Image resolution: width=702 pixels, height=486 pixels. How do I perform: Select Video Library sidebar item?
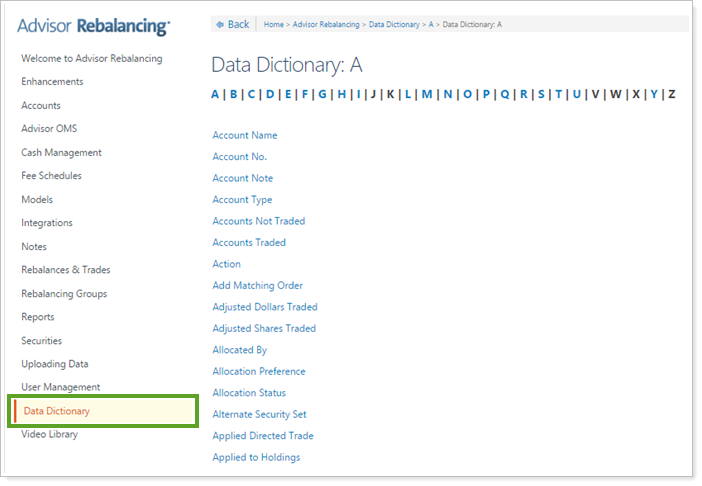pyautogui.click(x=49, y=434)
